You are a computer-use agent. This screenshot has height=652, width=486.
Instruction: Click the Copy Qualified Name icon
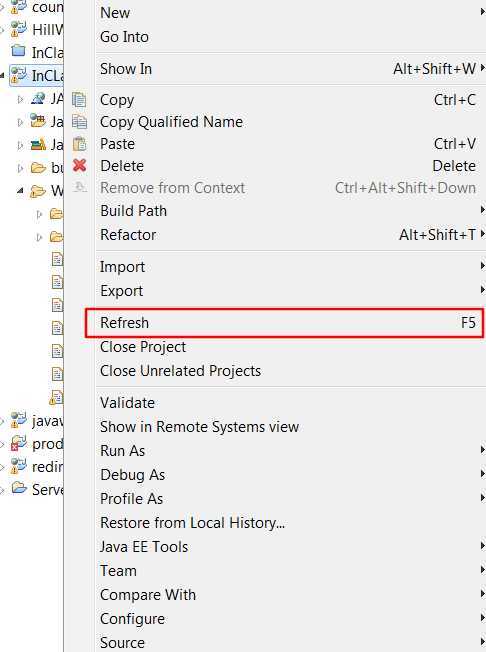[79, 122]
